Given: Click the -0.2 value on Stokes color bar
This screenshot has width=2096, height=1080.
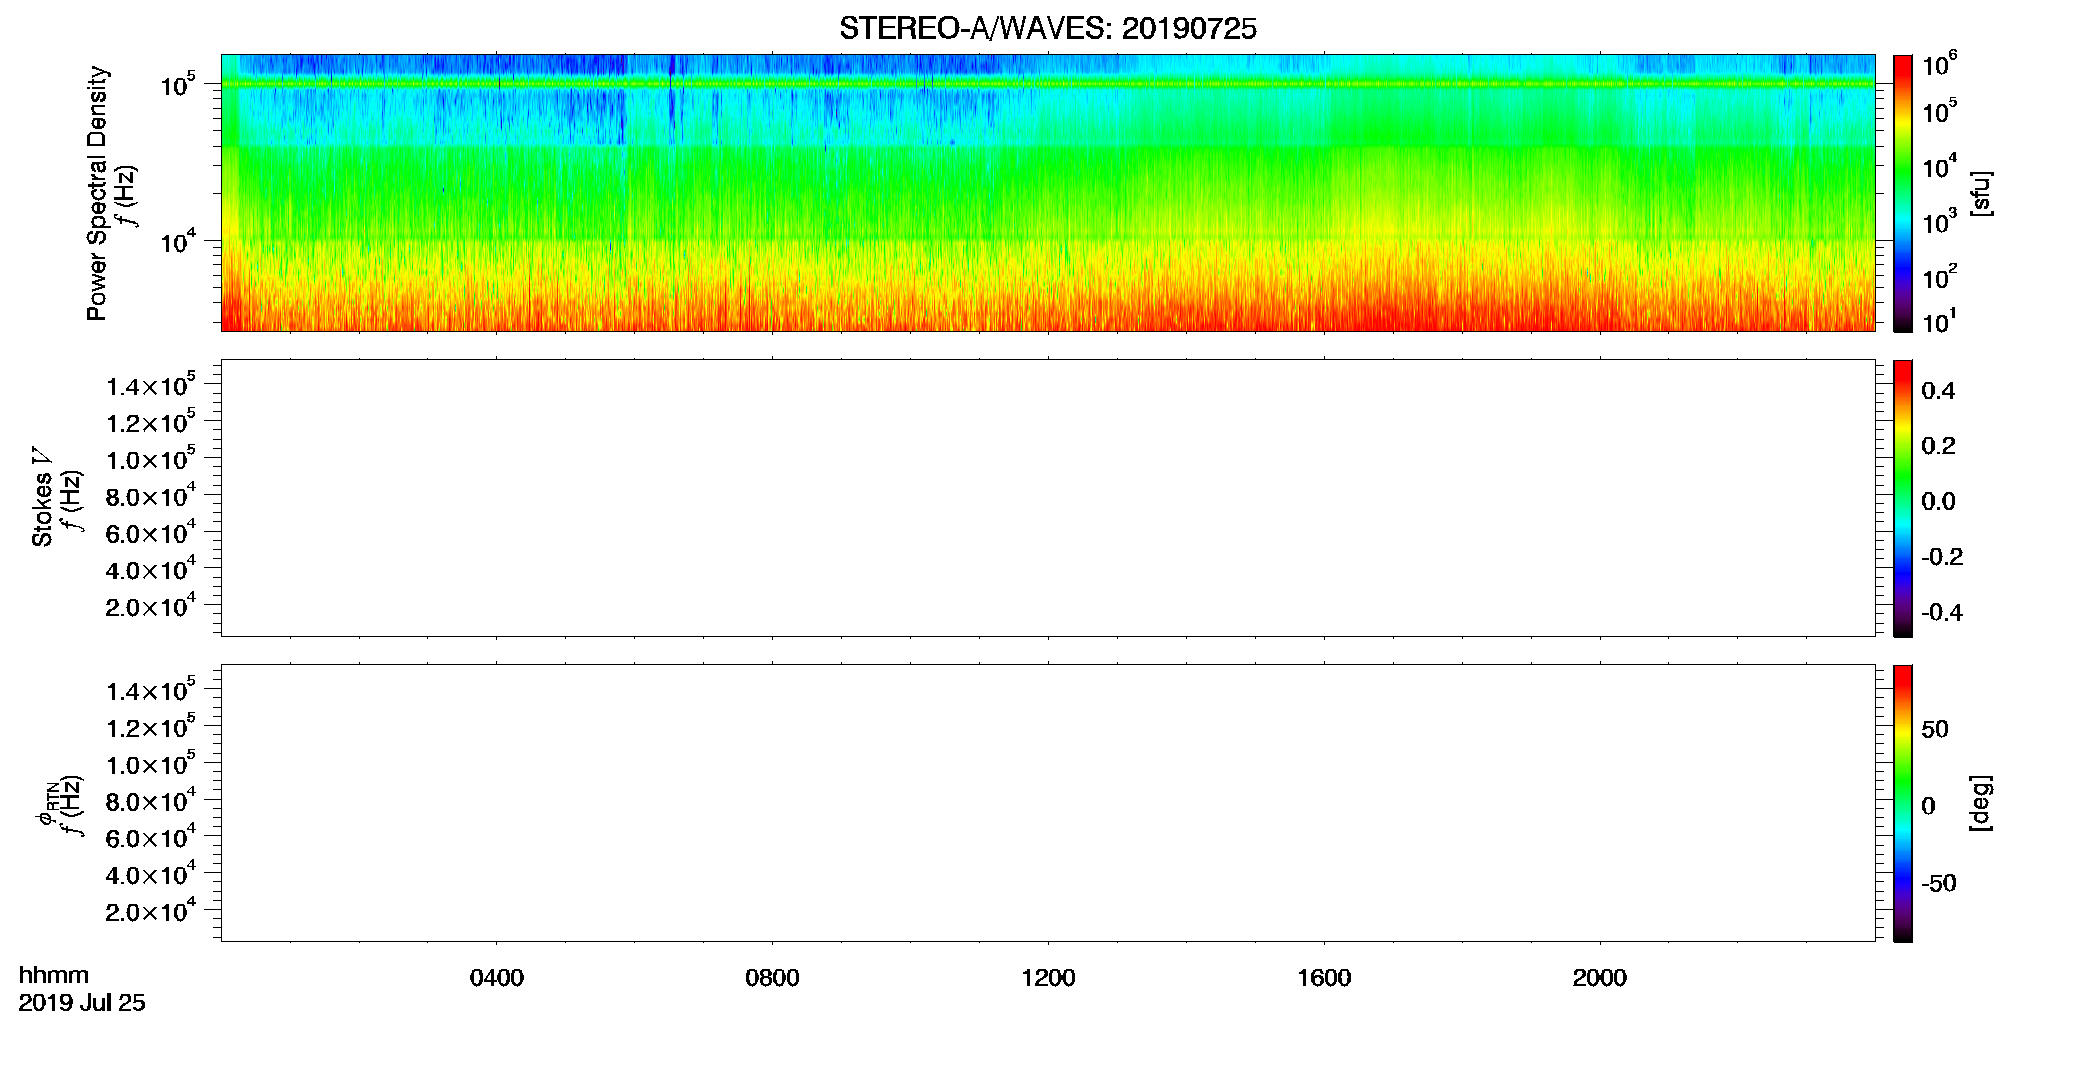Looking at the screenshot, I should coord(1941,557).
